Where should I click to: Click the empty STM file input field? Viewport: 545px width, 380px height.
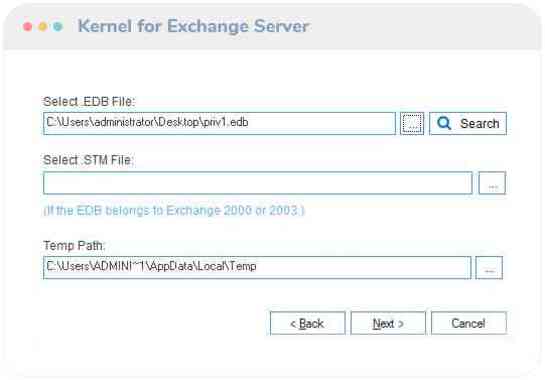click(x=258, y=183)
